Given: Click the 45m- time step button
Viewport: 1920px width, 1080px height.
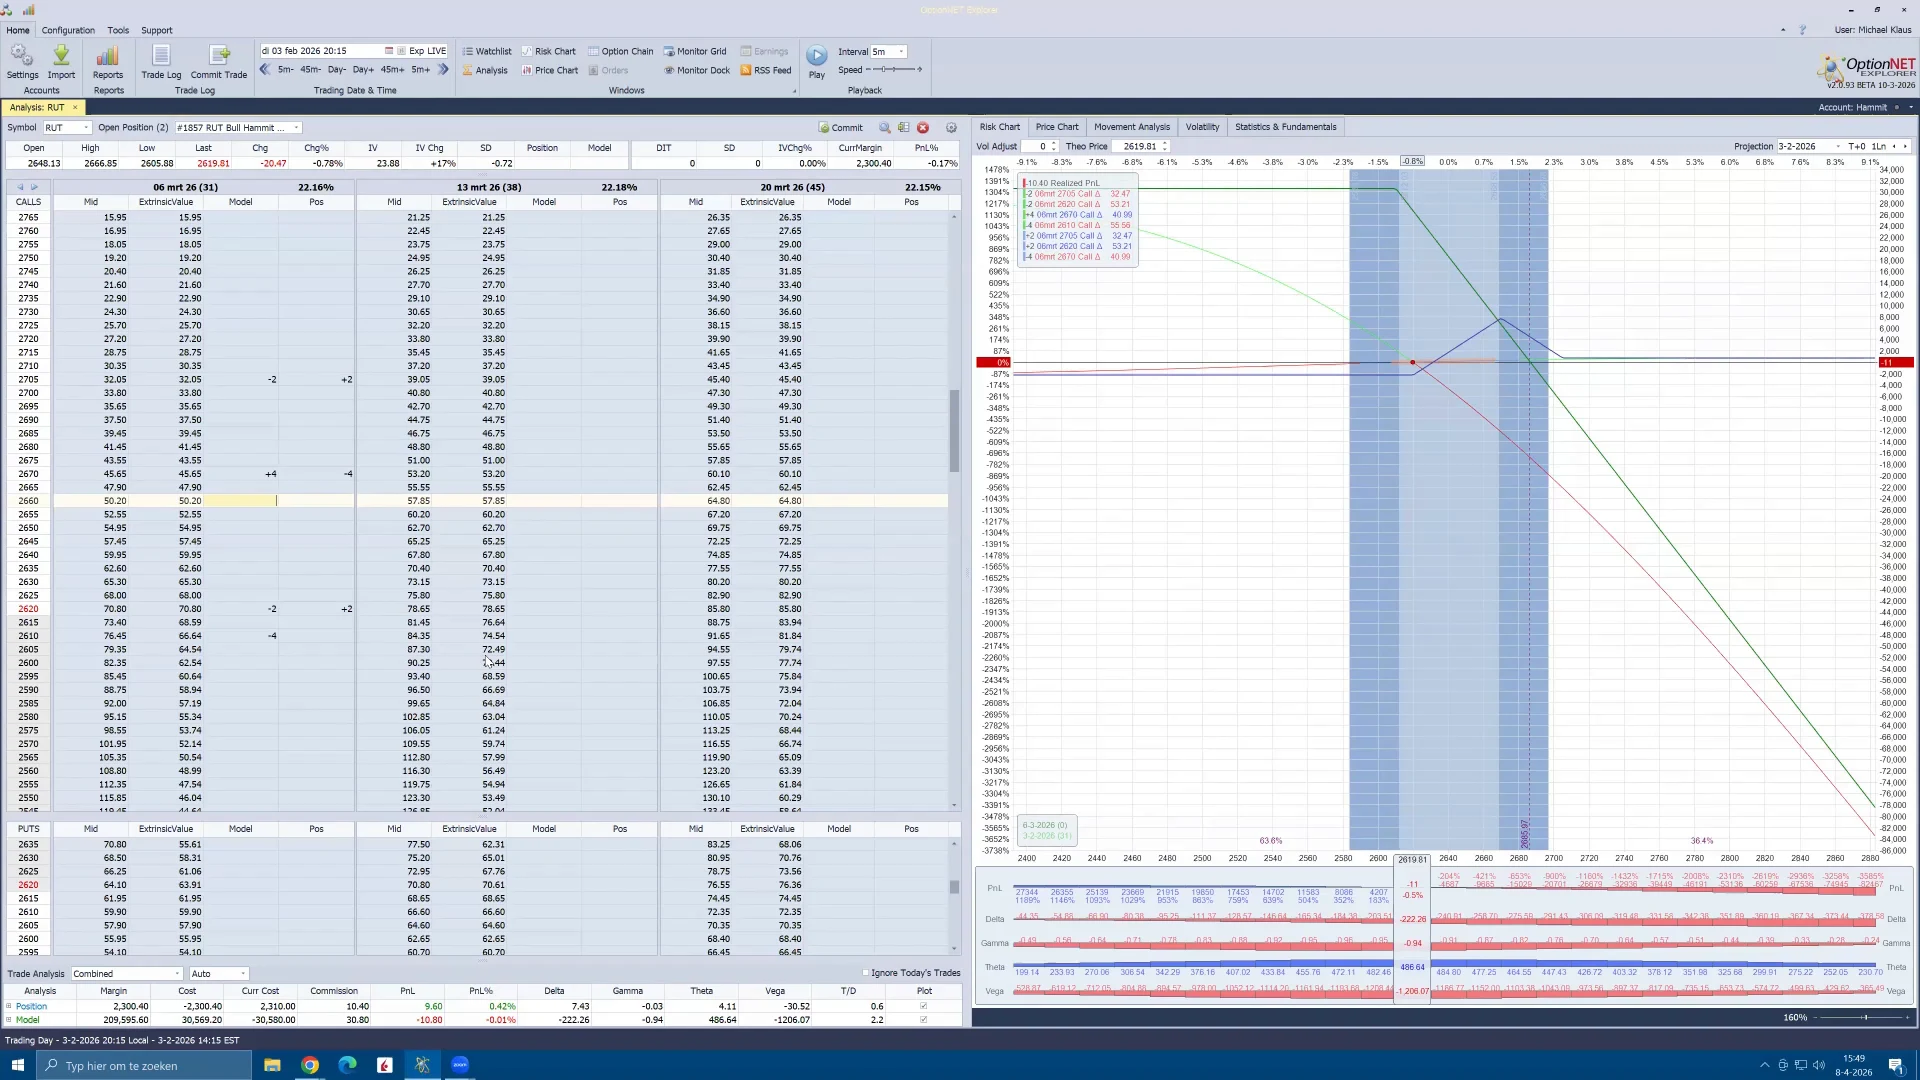Looking at the screenshot, I should pos(310,70).
